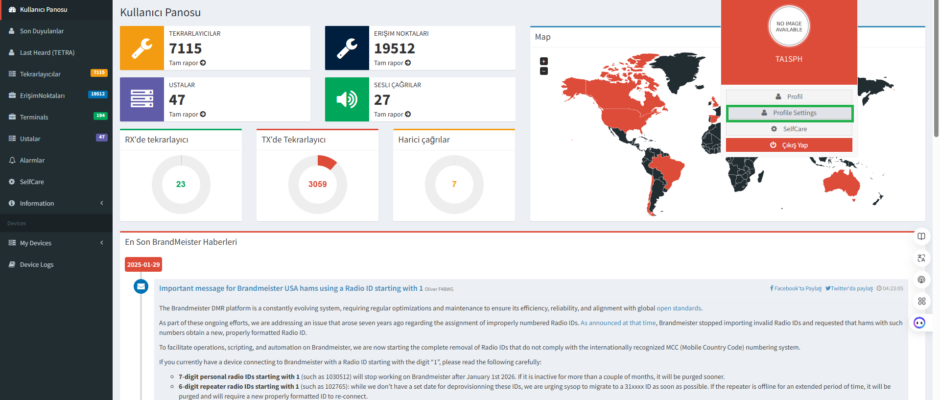Click the translate icon in right toolbar

point(921,258)
